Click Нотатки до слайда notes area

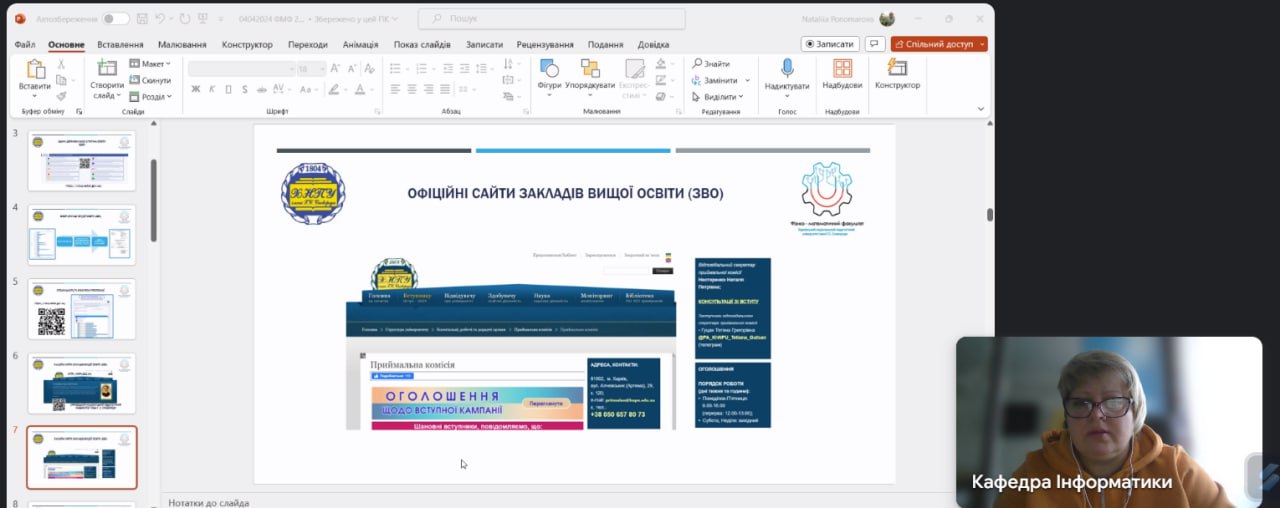point(209,503)
